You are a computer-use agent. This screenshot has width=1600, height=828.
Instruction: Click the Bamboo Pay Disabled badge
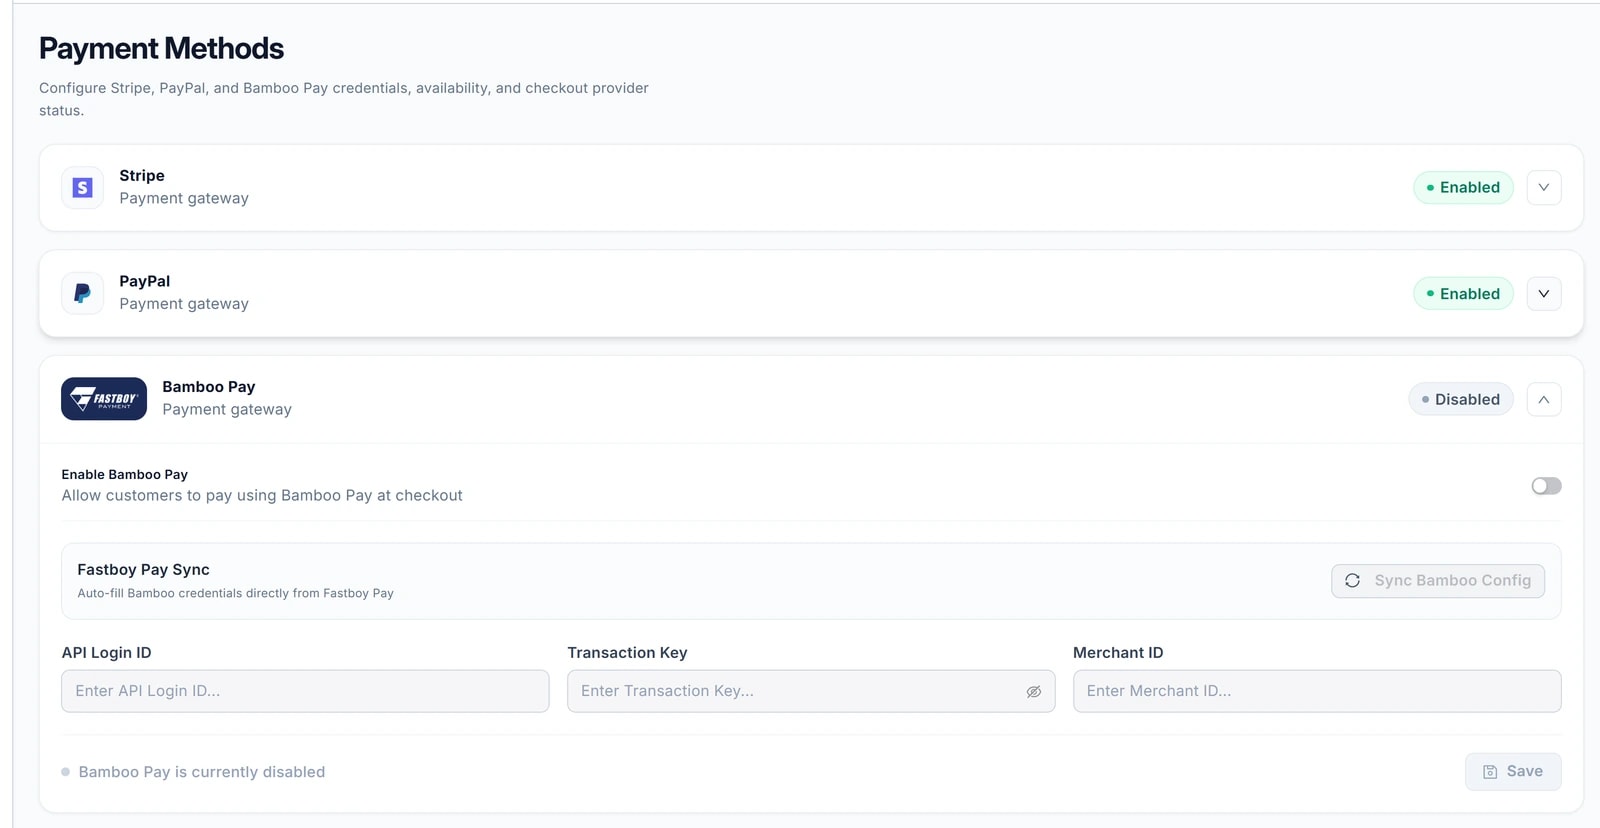coord(1461,400)
